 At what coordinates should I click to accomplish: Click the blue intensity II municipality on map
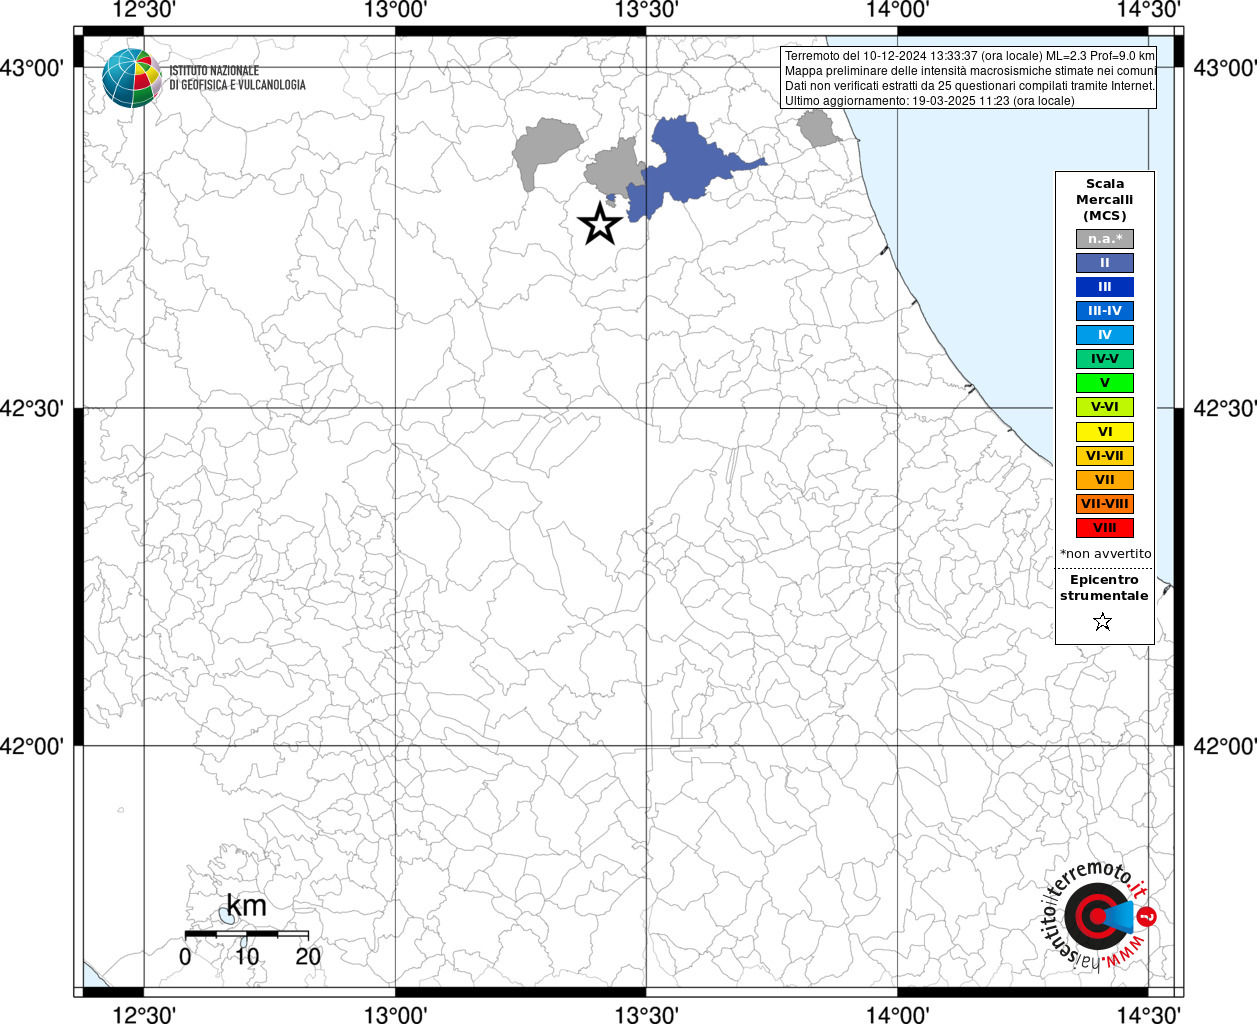pos(685,165)
